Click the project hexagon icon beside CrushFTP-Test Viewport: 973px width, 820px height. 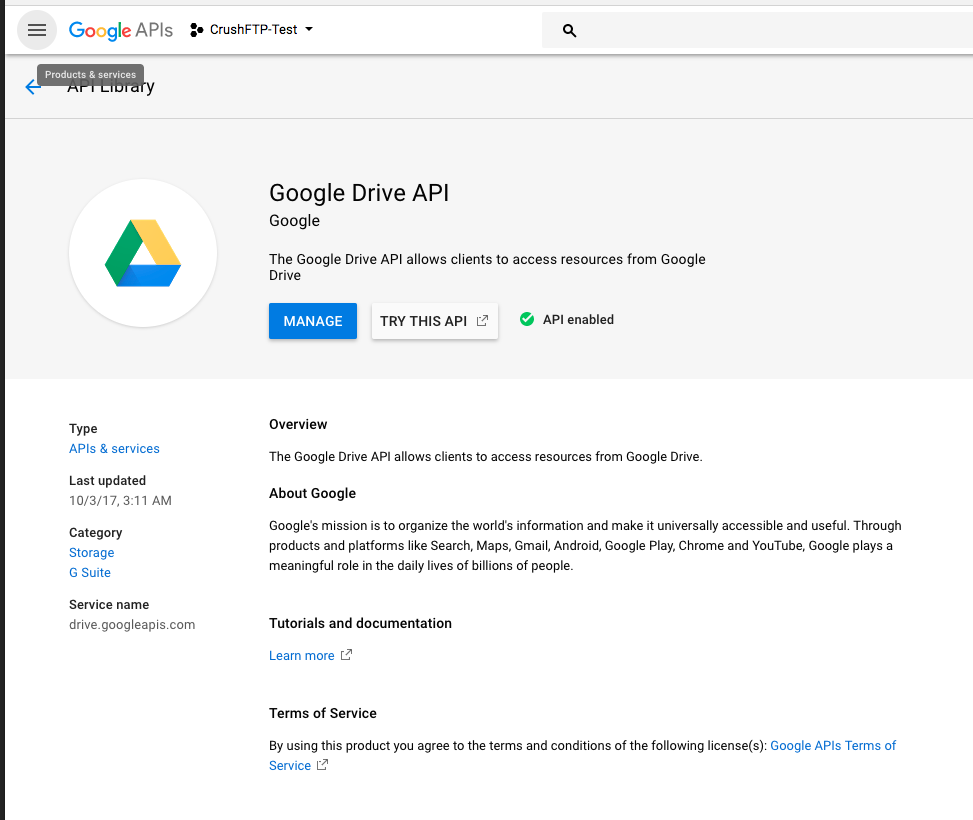(x=197, y=30)
